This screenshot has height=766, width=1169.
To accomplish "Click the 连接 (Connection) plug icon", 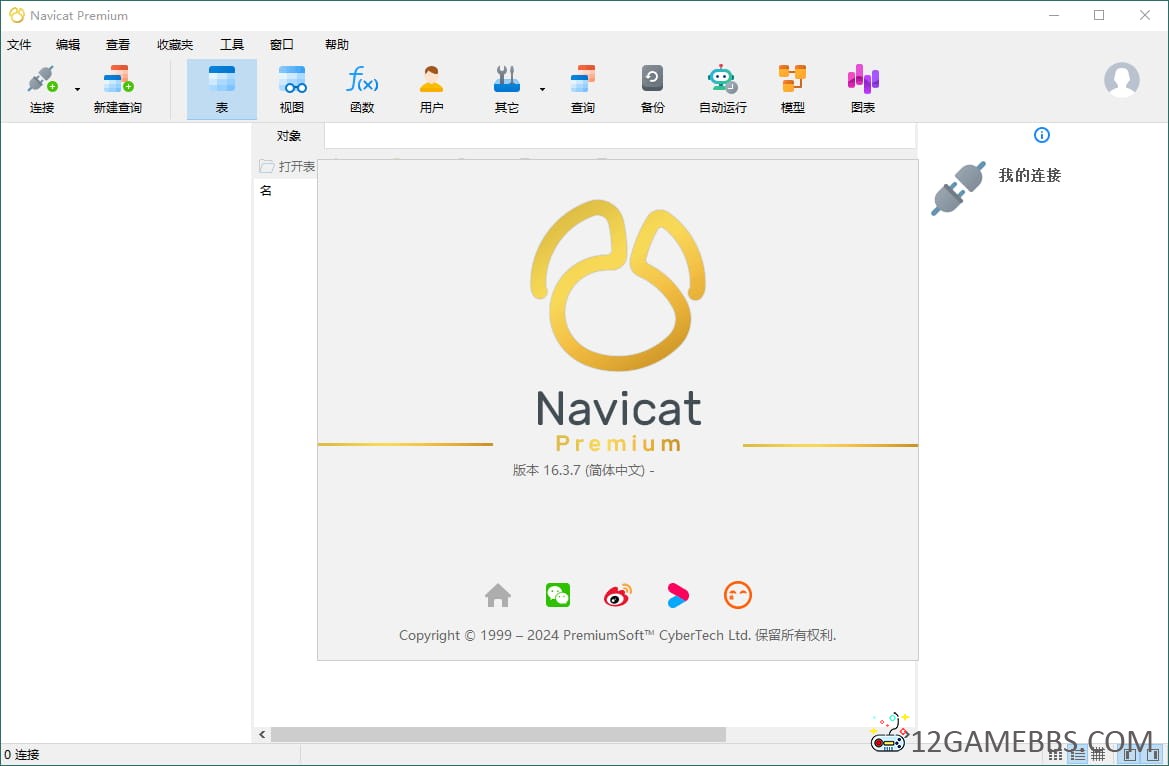I will coord(42,79).
